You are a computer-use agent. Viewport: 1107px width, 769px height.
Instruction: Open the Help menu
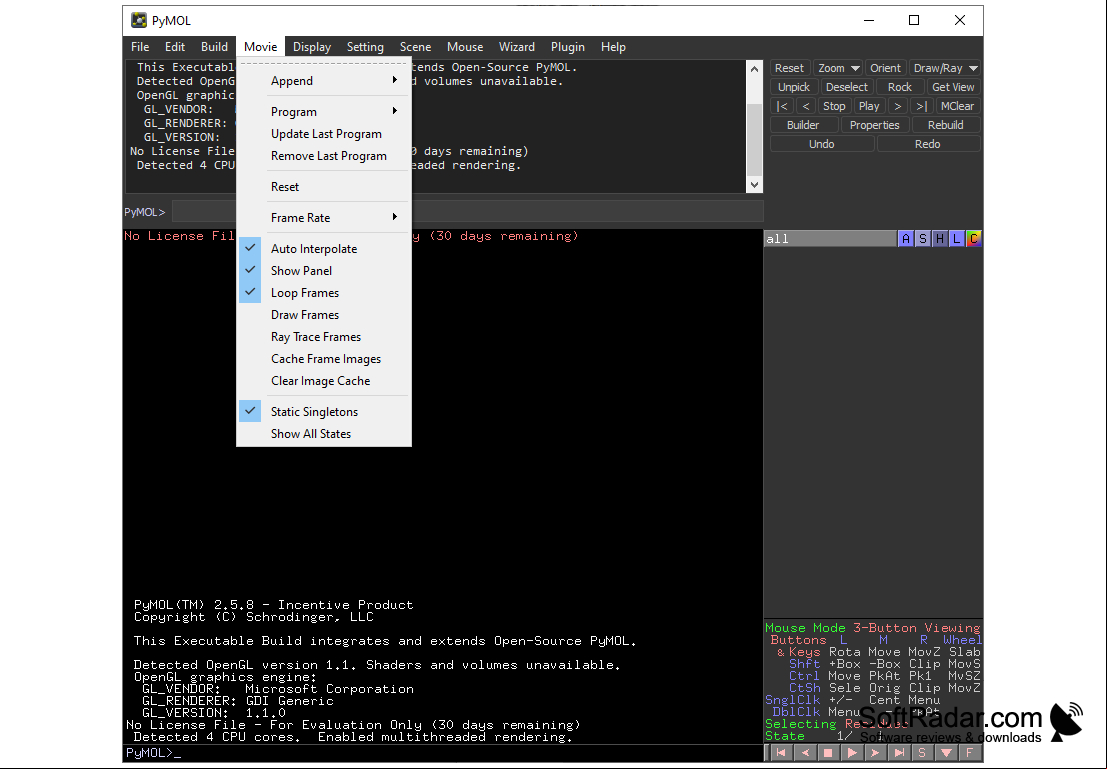click(x=613, y=47)
